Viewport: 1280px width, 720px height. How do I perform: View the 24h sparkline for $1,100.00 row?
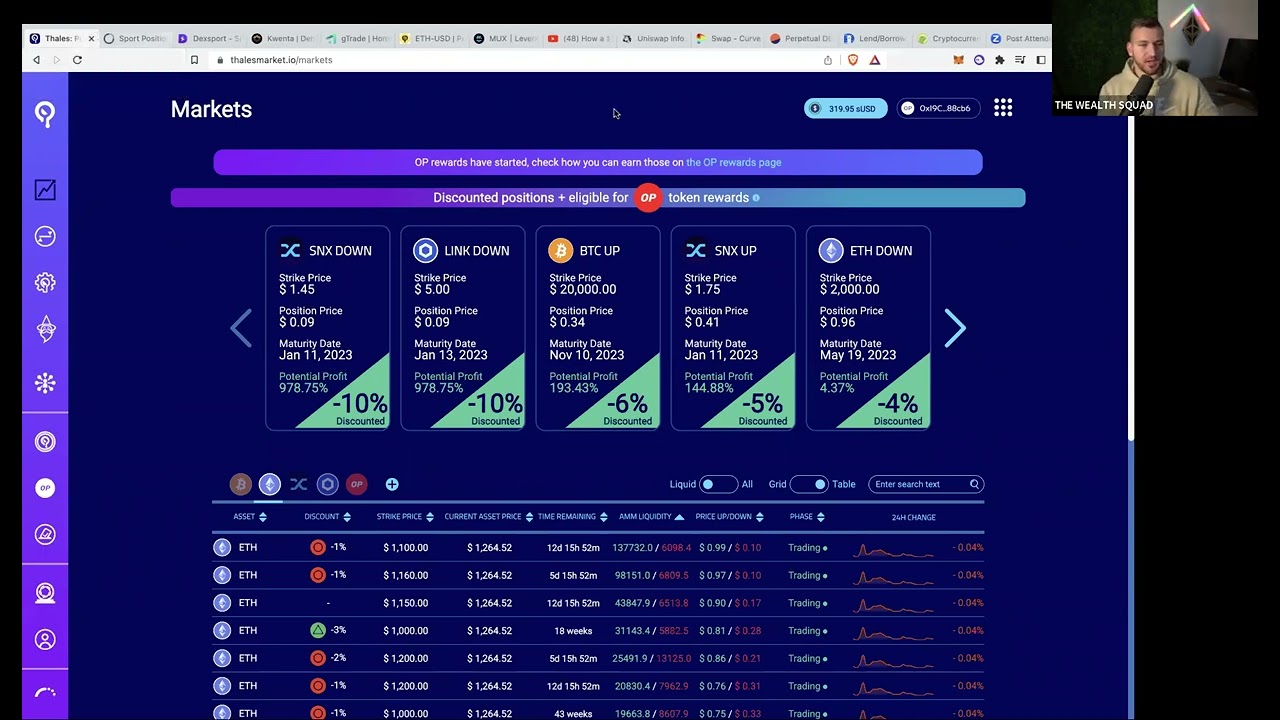[x=895, y=548]
